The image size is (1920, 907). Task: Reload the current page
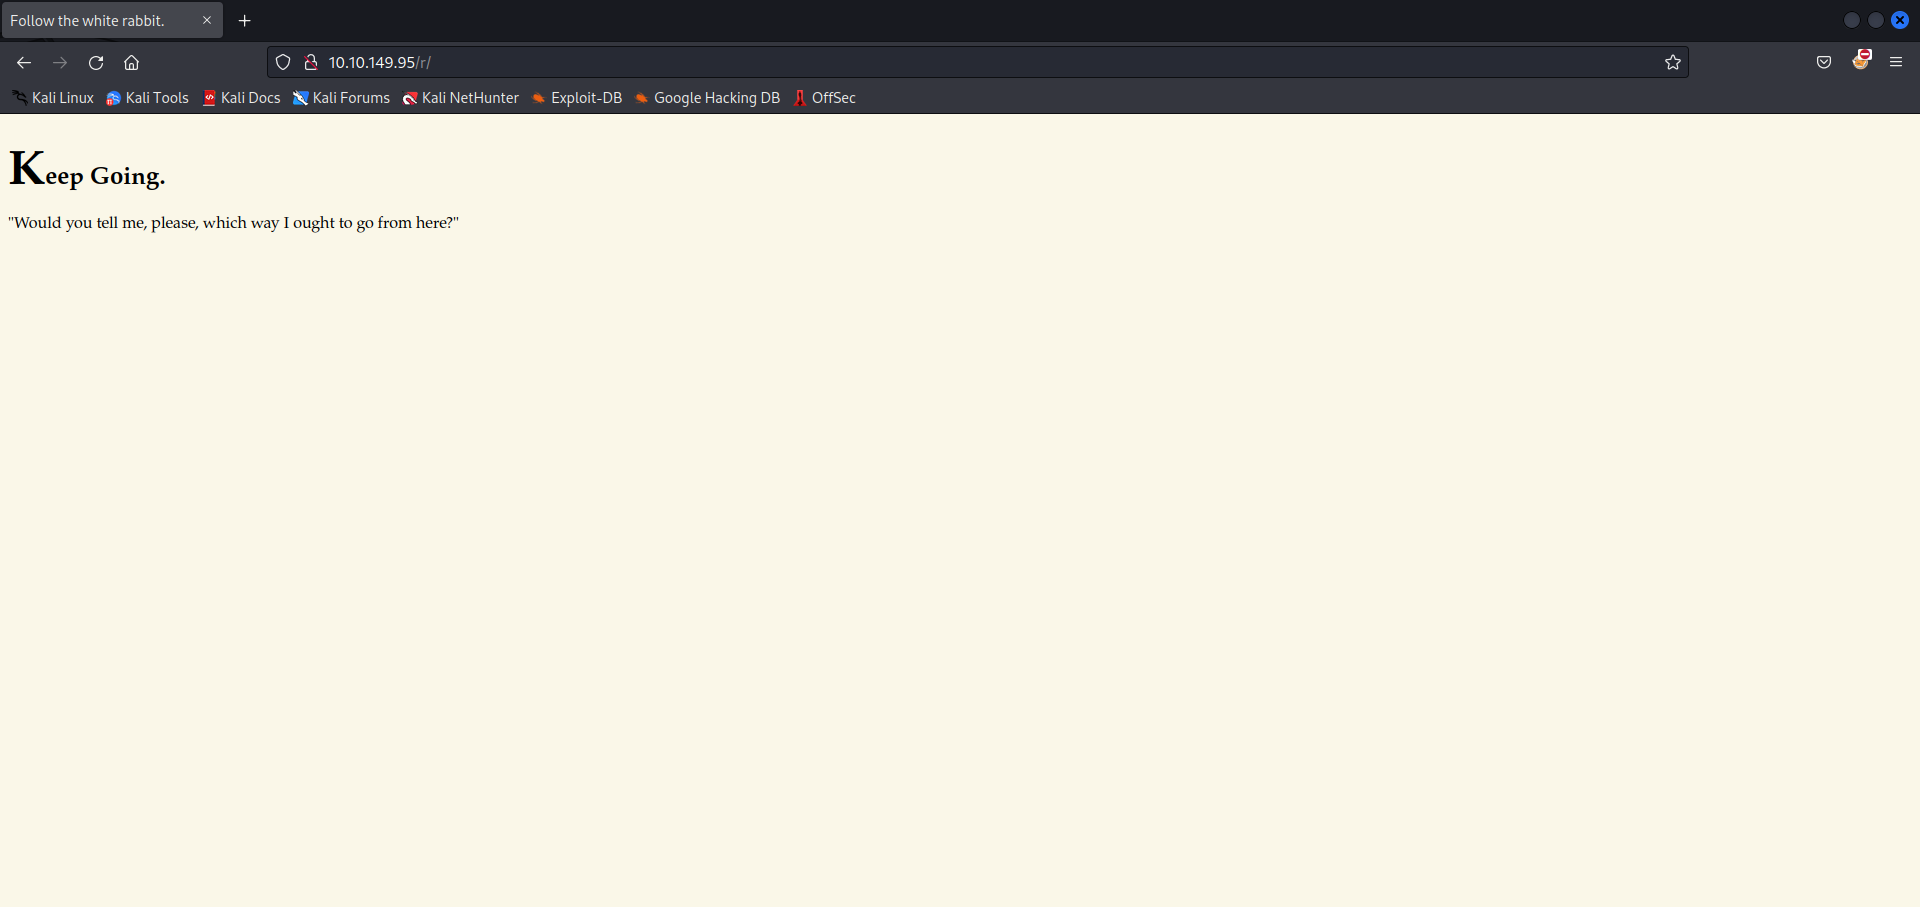coord(96,62)
